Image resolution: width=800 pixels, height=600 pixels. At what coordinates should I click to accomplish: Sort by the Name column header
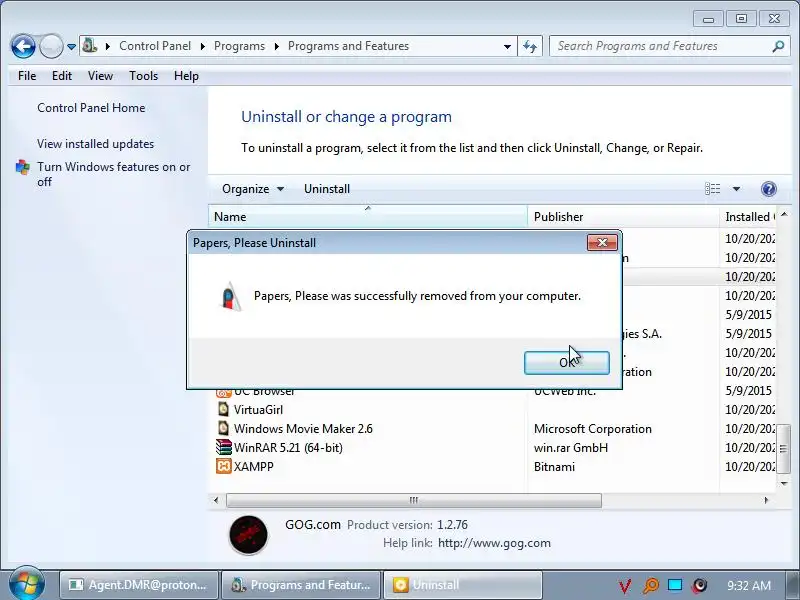click(367, 217)
